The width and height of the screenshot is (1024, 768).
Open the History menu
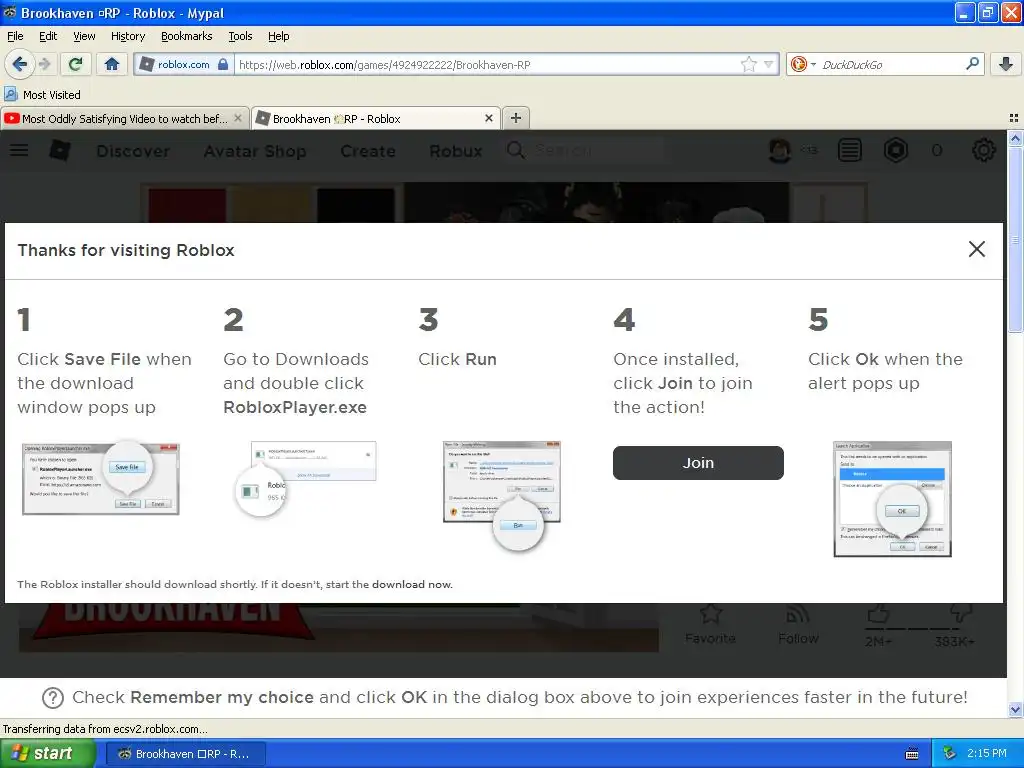[128, 36]
